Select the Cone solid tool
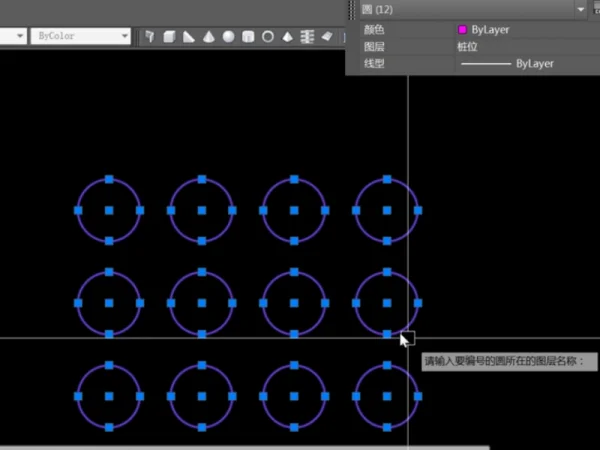 point(209,37)
